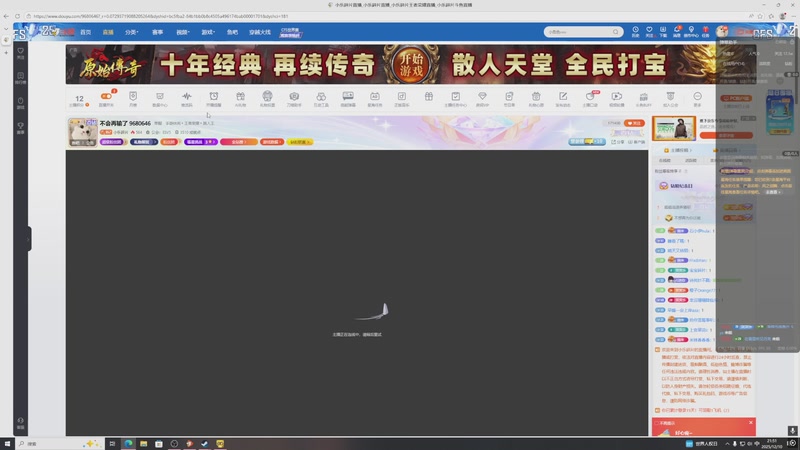Click the browser refresh button
Screen dimensions: 800x450
(17, 16)
